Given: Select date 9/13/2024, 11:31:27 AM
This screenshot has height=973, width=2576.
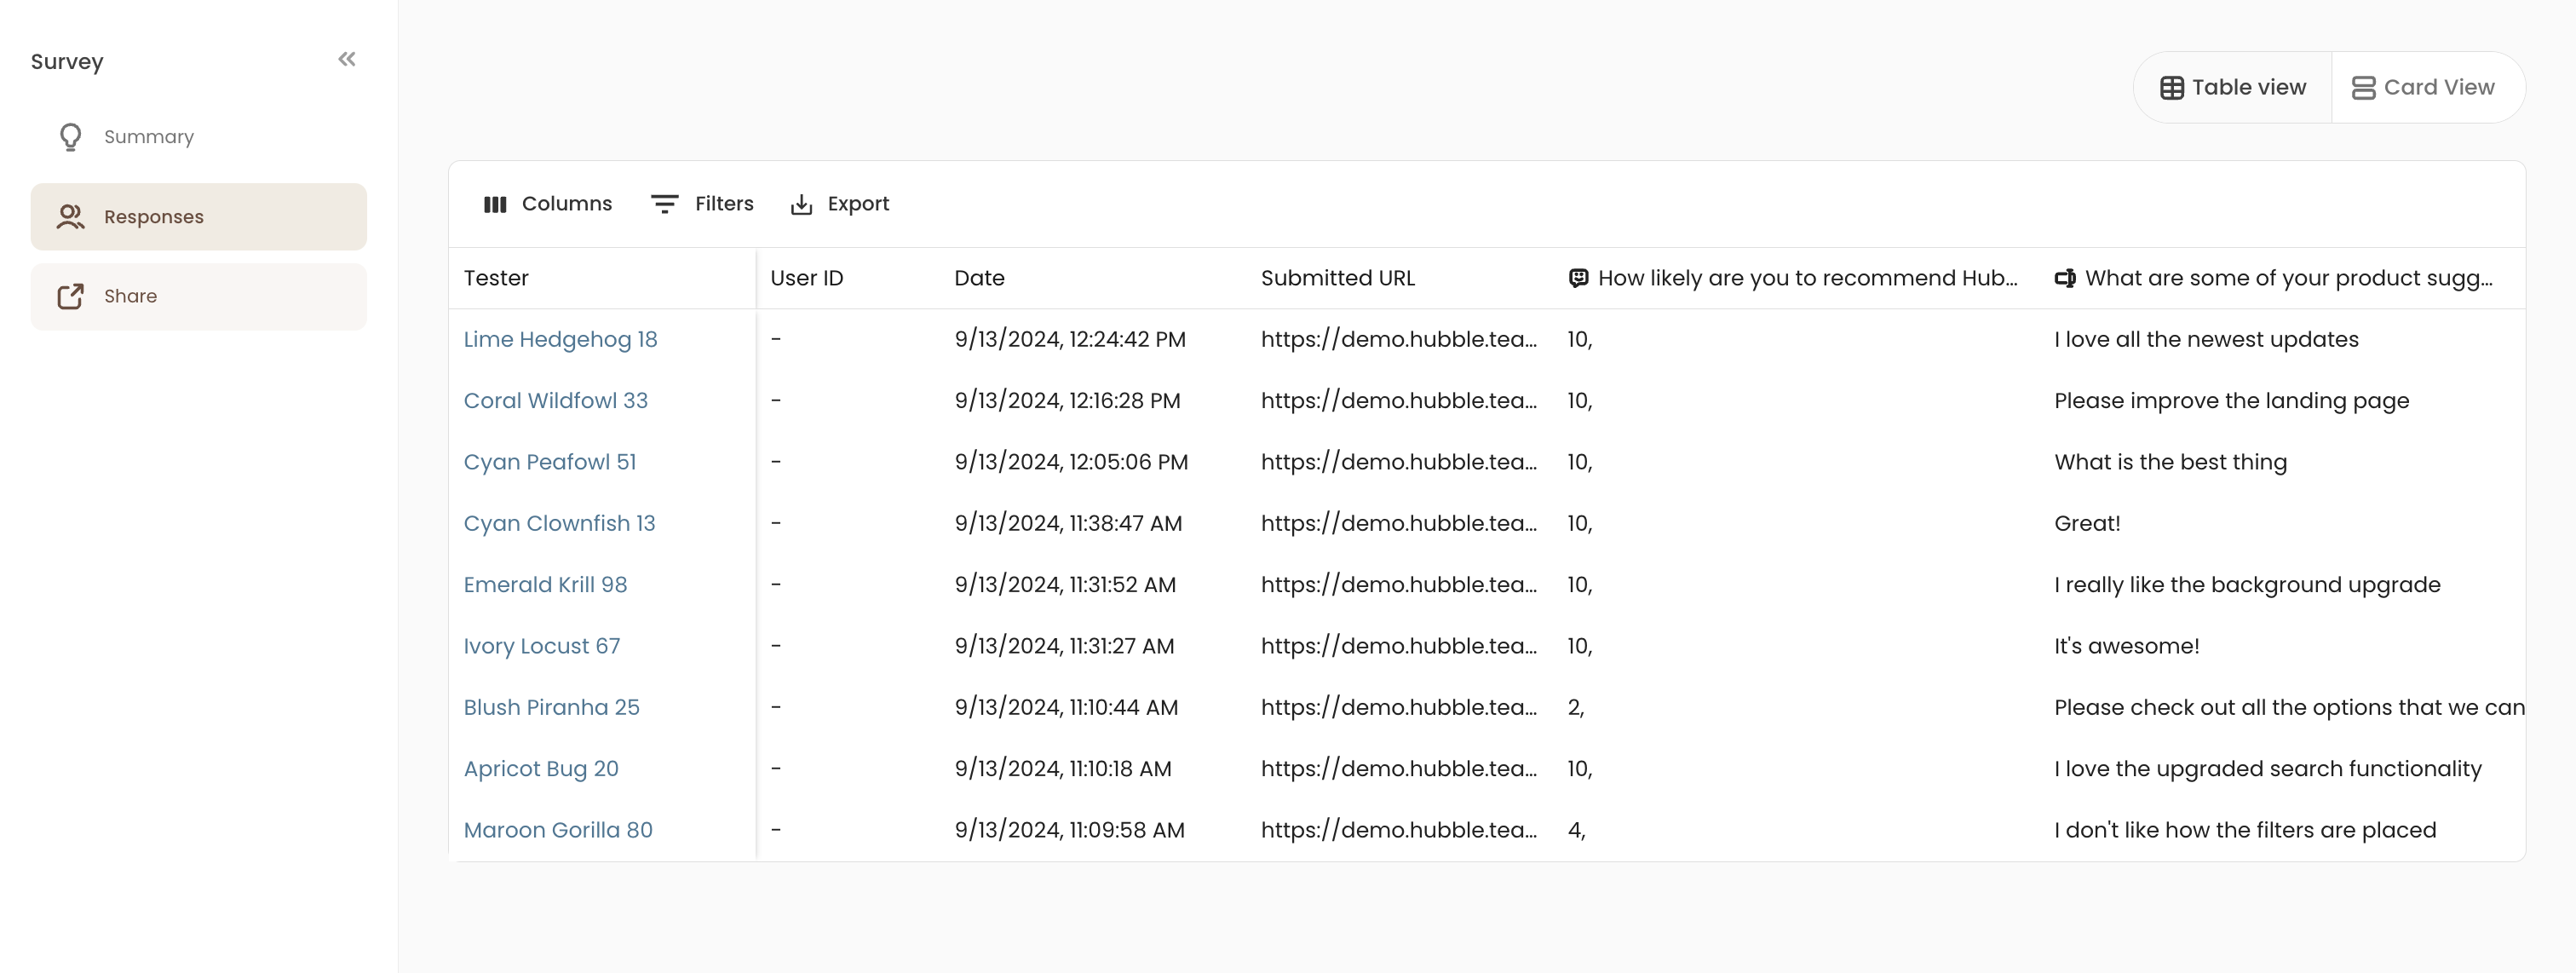Looking at the screenshot, I should [x=1064, y=646].
